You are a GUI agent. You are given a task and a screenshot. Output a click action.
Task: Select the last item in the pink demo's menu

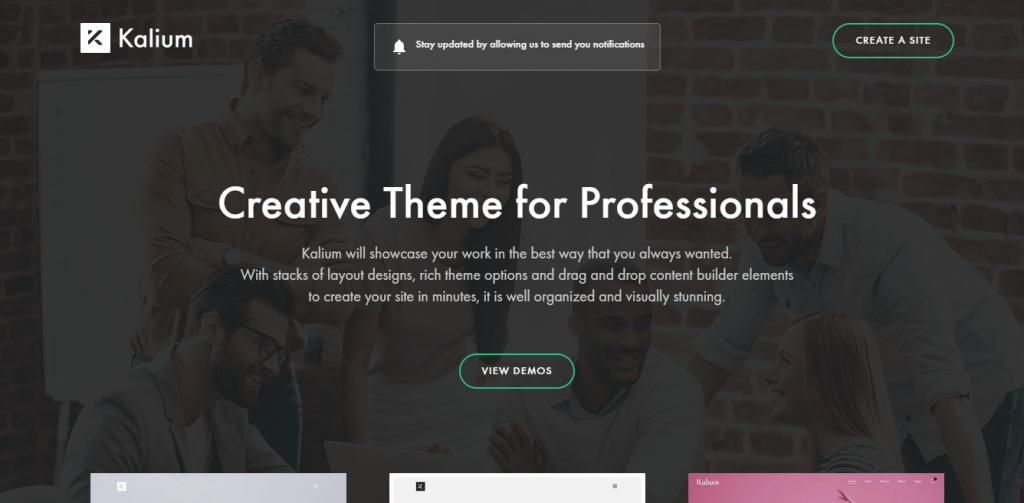[x=918, y=481]
